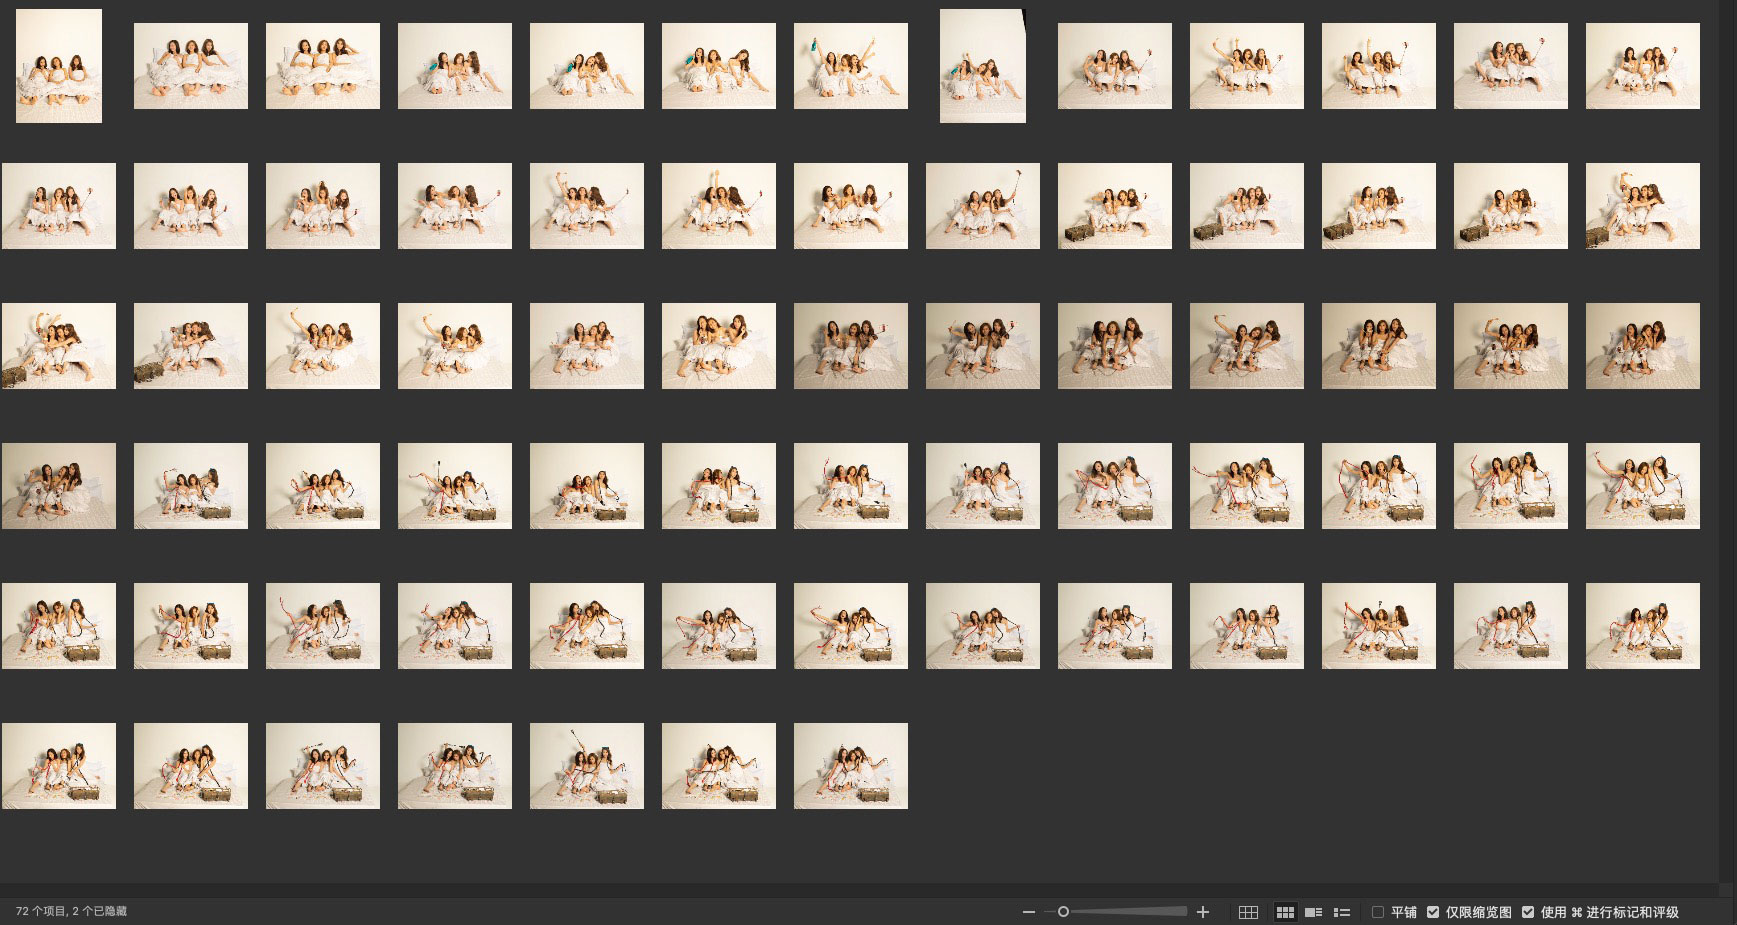Click the thumbnail size slider handle
This screenshot has width=1737, height=925.
click(x=1063, y=912)
